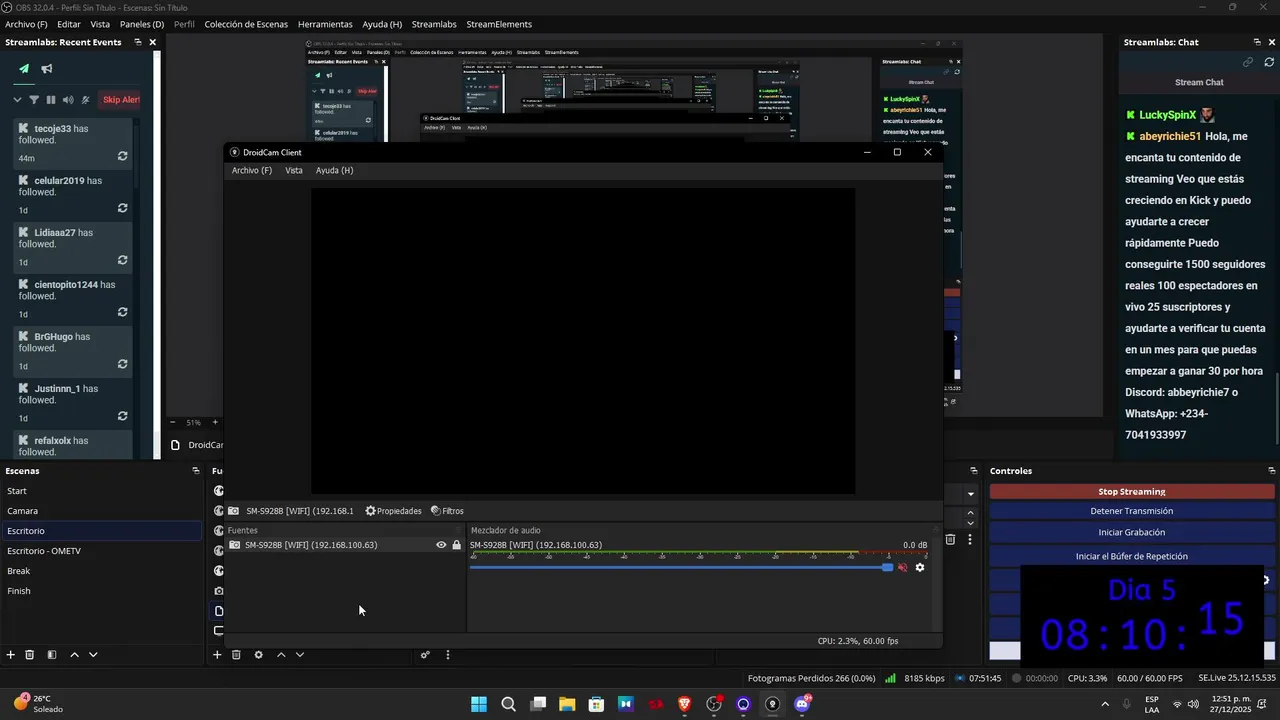This screenshot has width=1280, height=720.
Task: Click Filtros in the DroidCam source toolbar
Action: click(447, 511)
